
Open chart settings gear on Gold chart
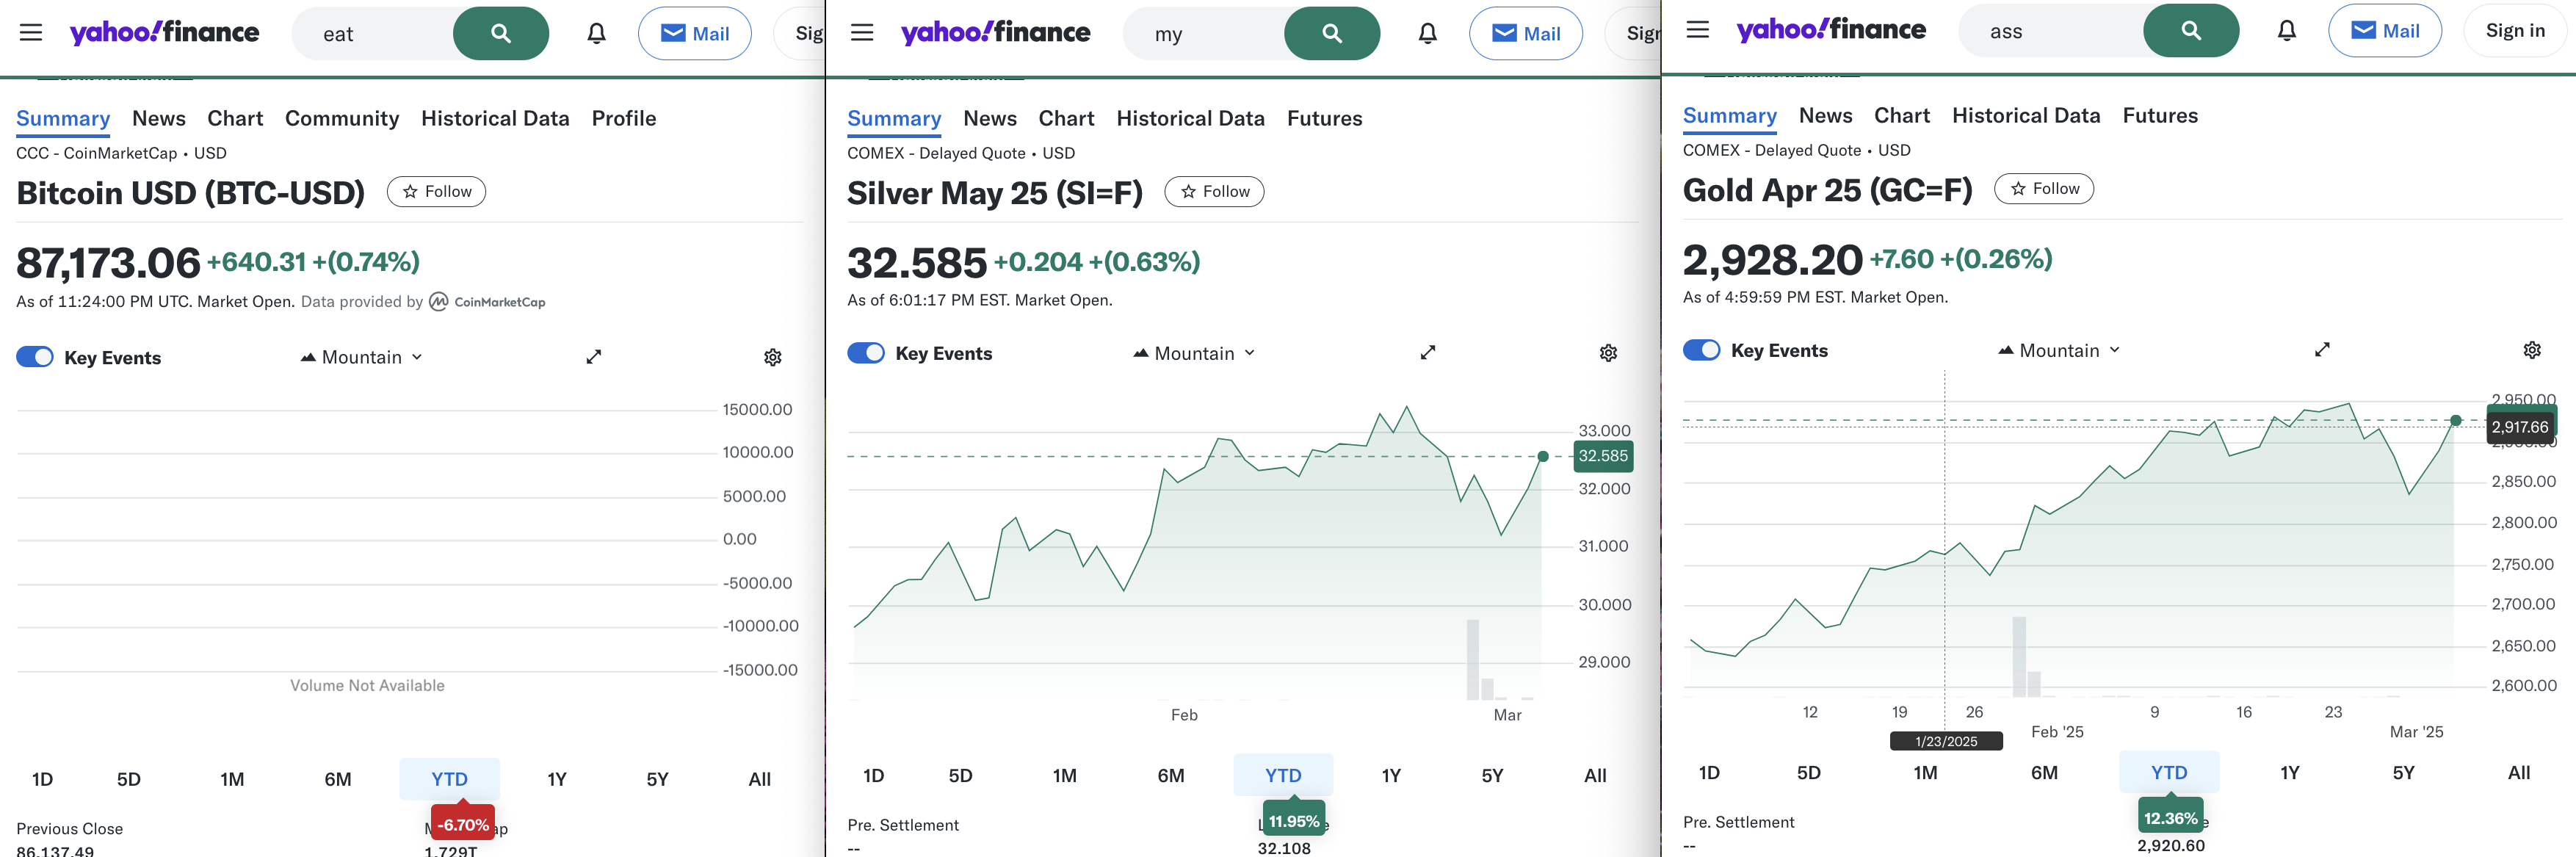click(x=2531, y=350)
